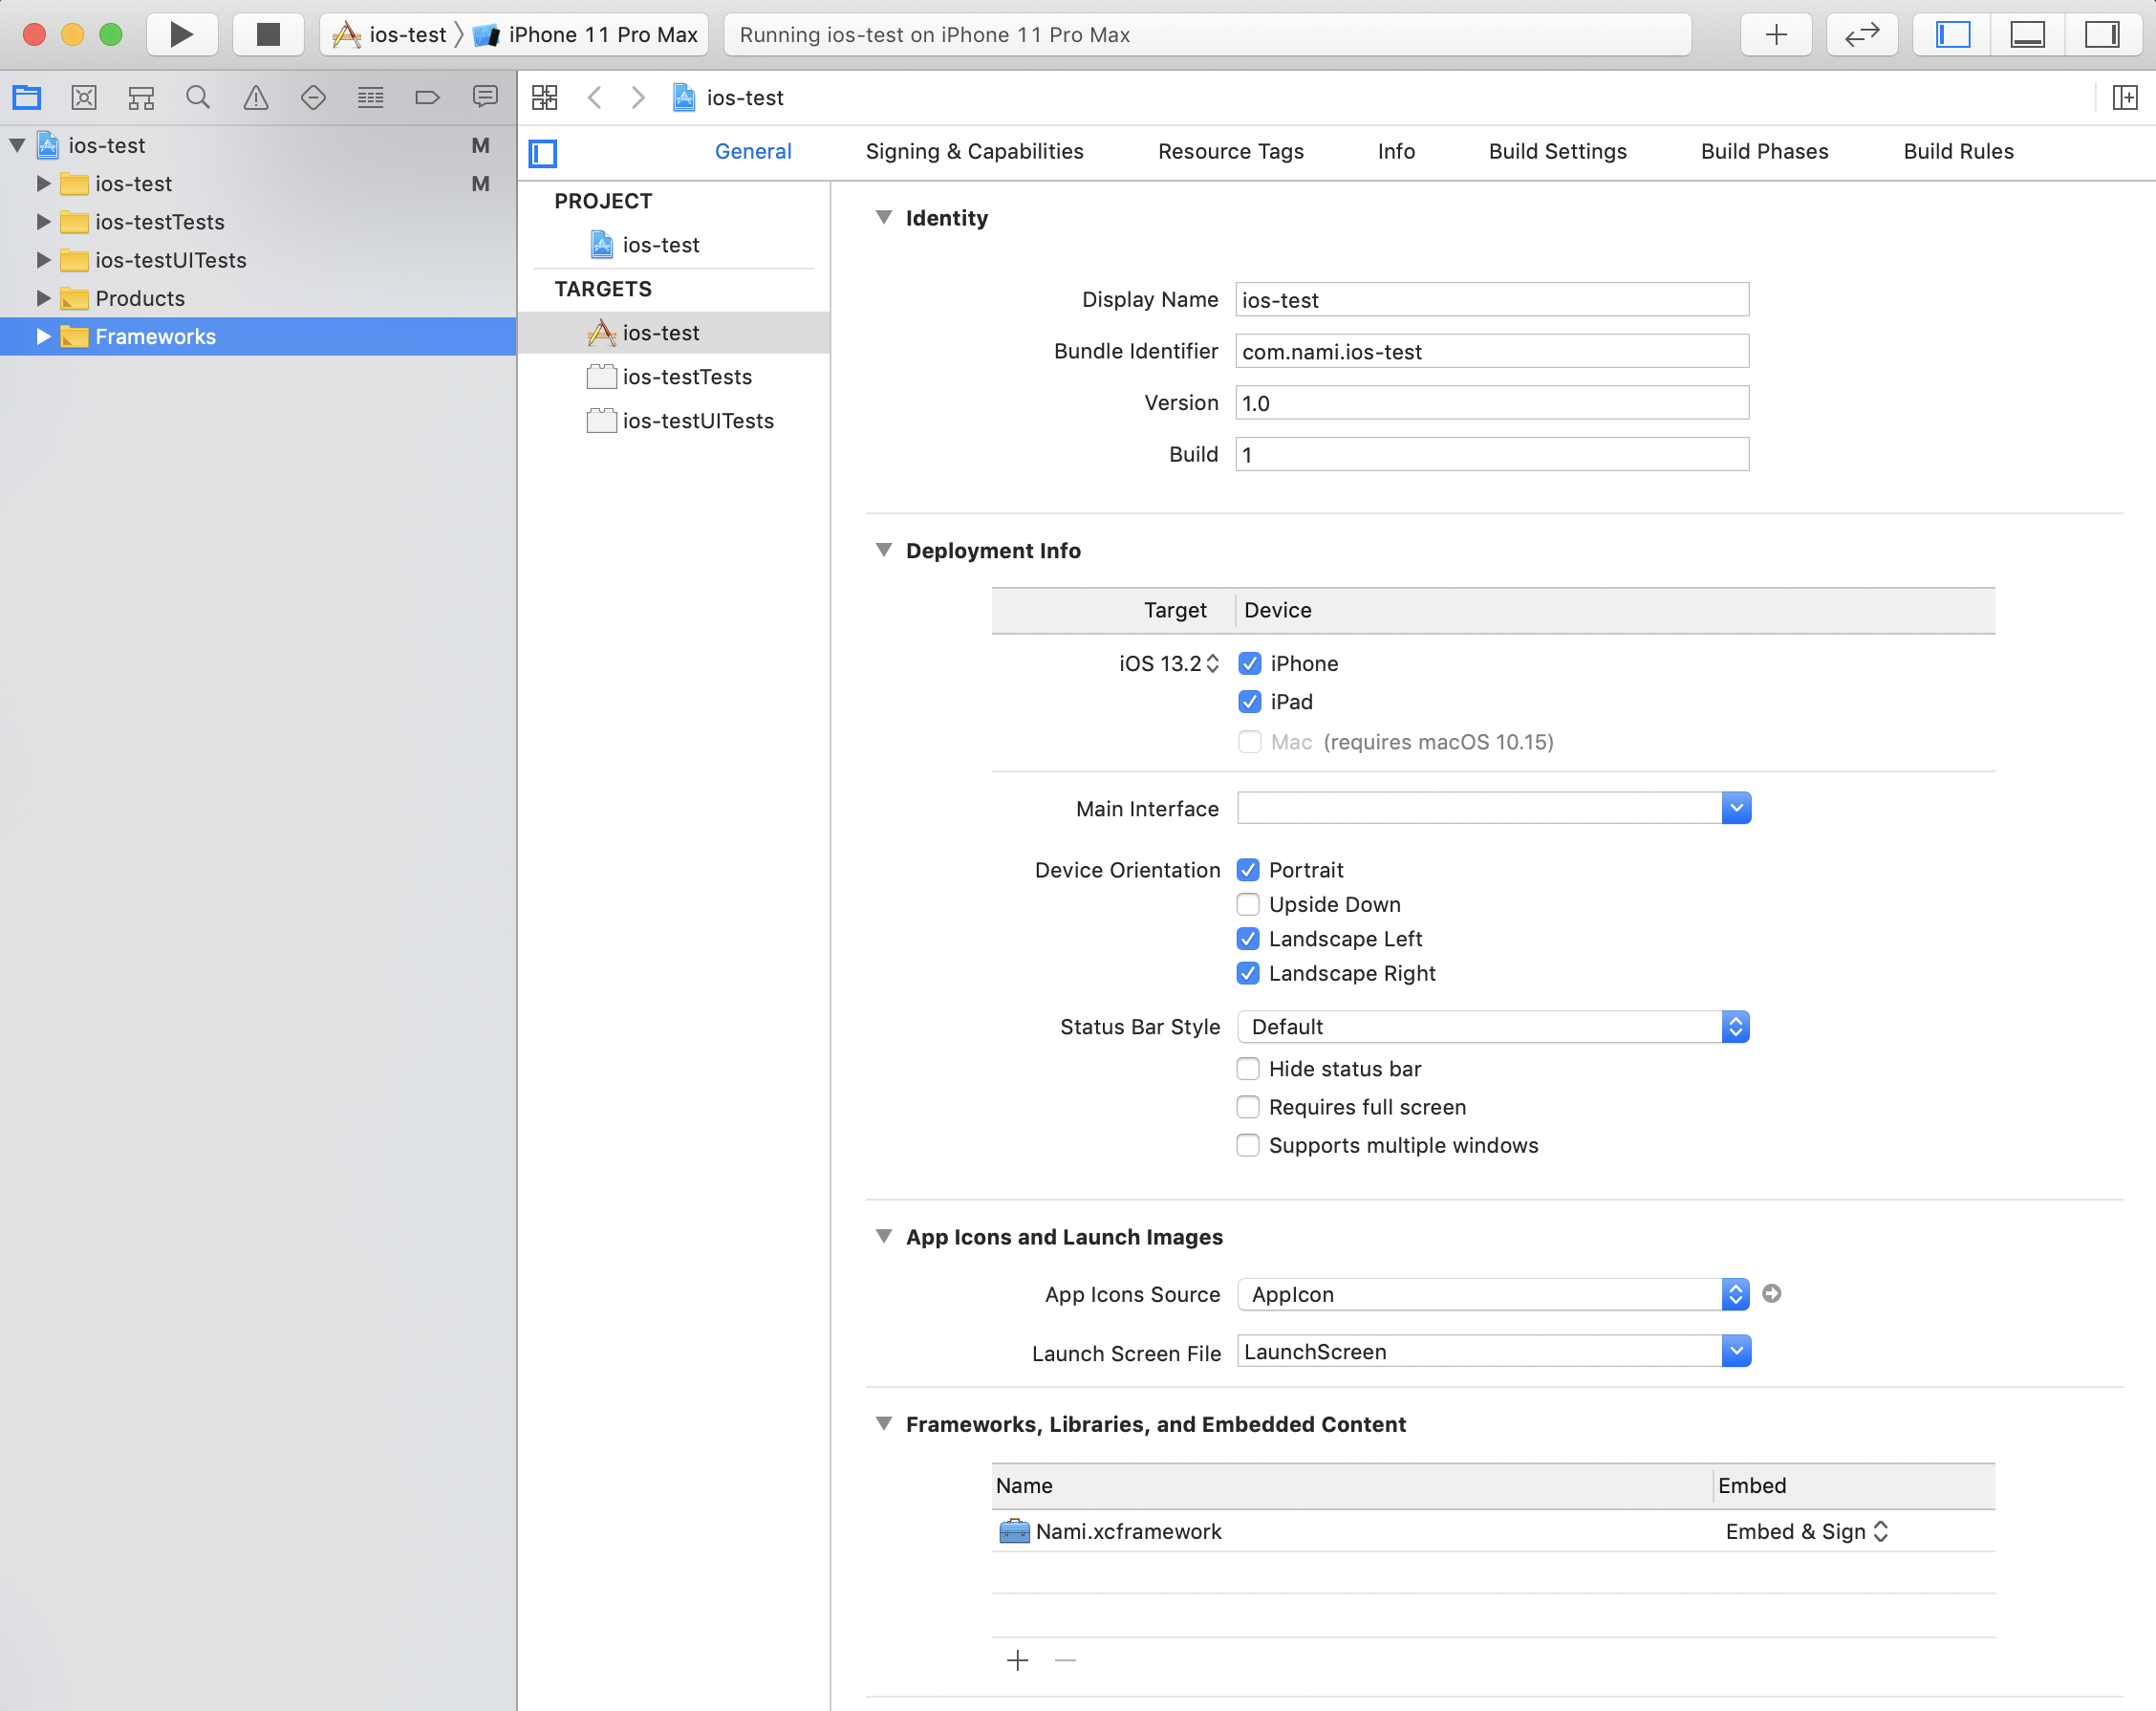Viewport: 2156px width, 1711px height.
Task: Collapse the Deployment Info section
Action: (883, 550)
